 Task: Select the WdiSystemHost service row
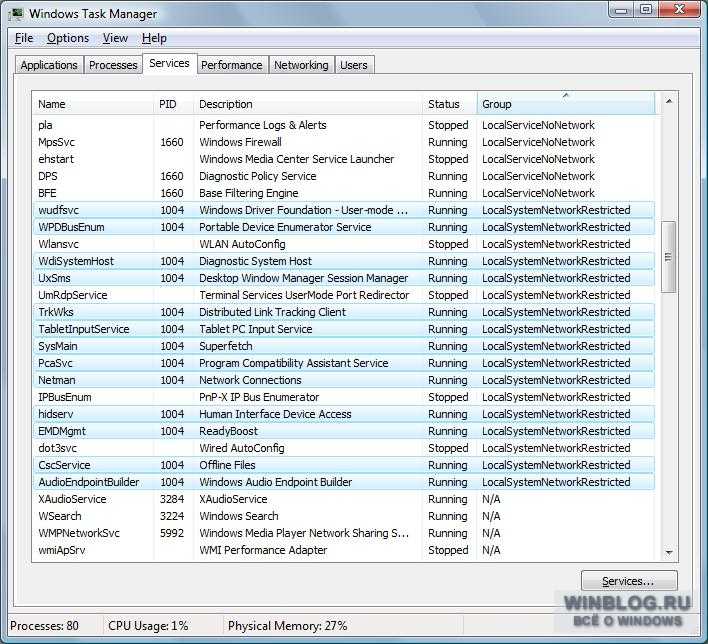pos(343,261)
